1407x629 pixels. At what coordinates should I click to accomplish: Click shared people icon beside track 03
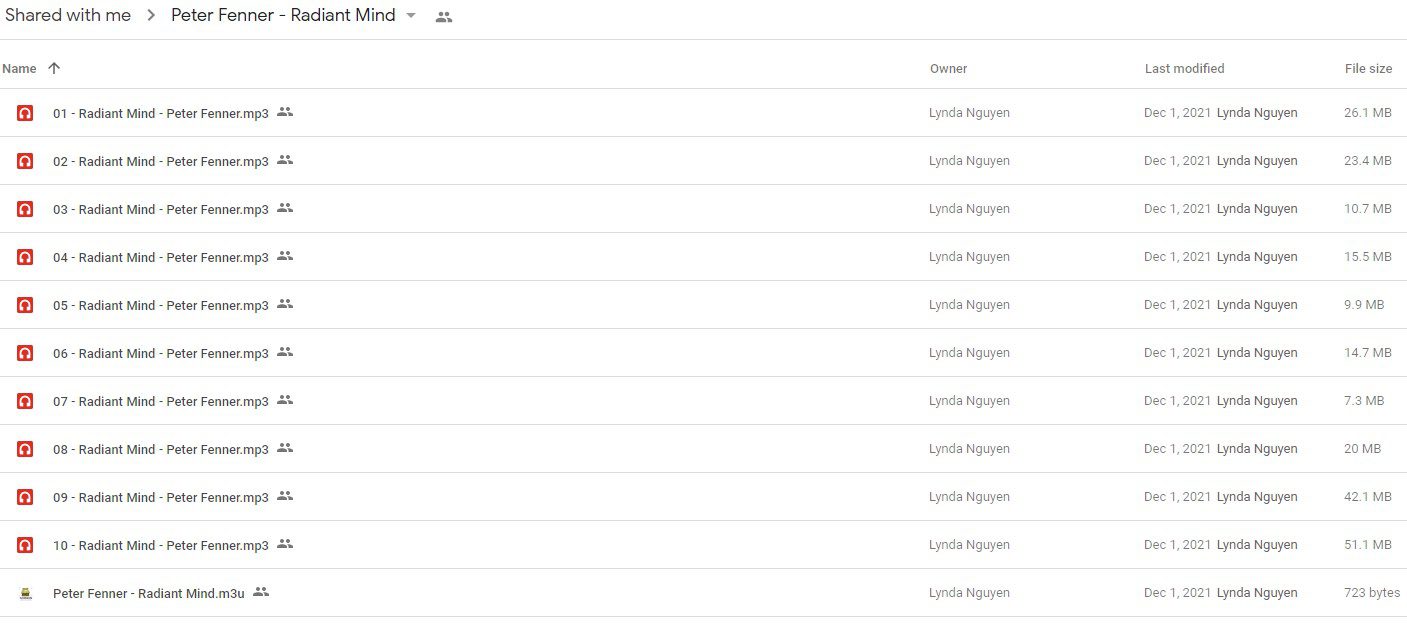(x=285, y=208)
